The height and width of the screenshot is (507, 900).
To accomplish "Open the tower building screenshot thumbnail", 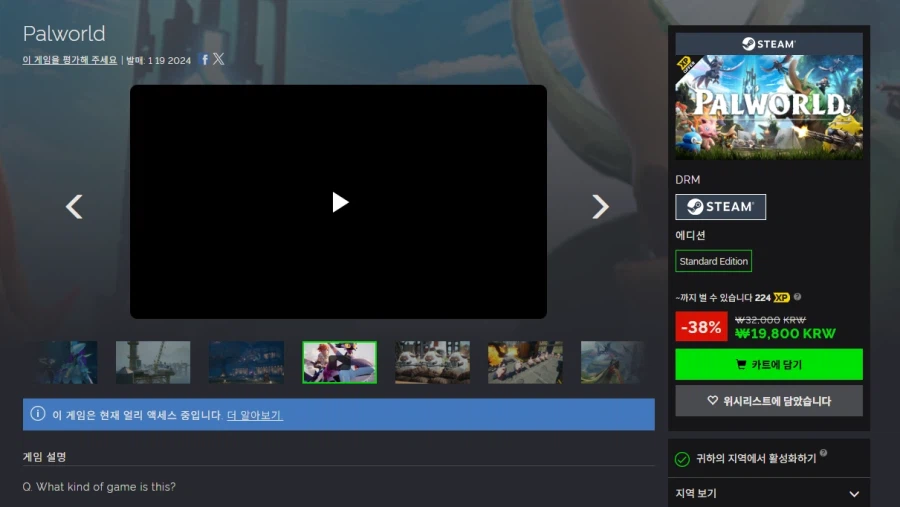I will click(x=153, y=362).
